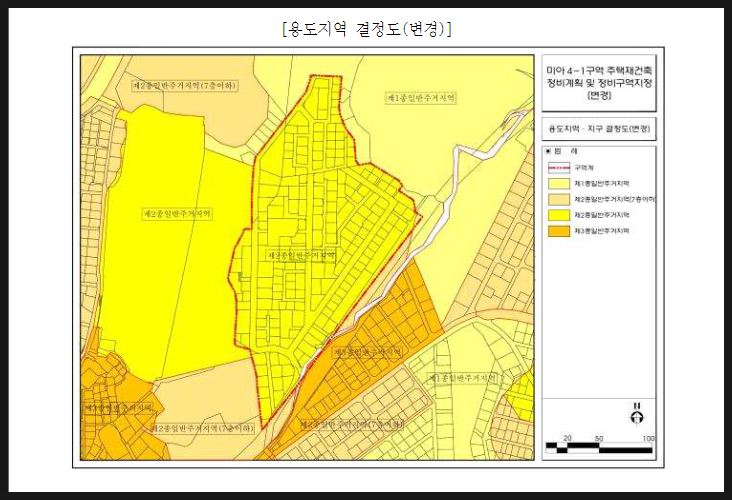732x500 pixels.
Task: Click the 구역계 legend label text
Action: pos(584,168)
